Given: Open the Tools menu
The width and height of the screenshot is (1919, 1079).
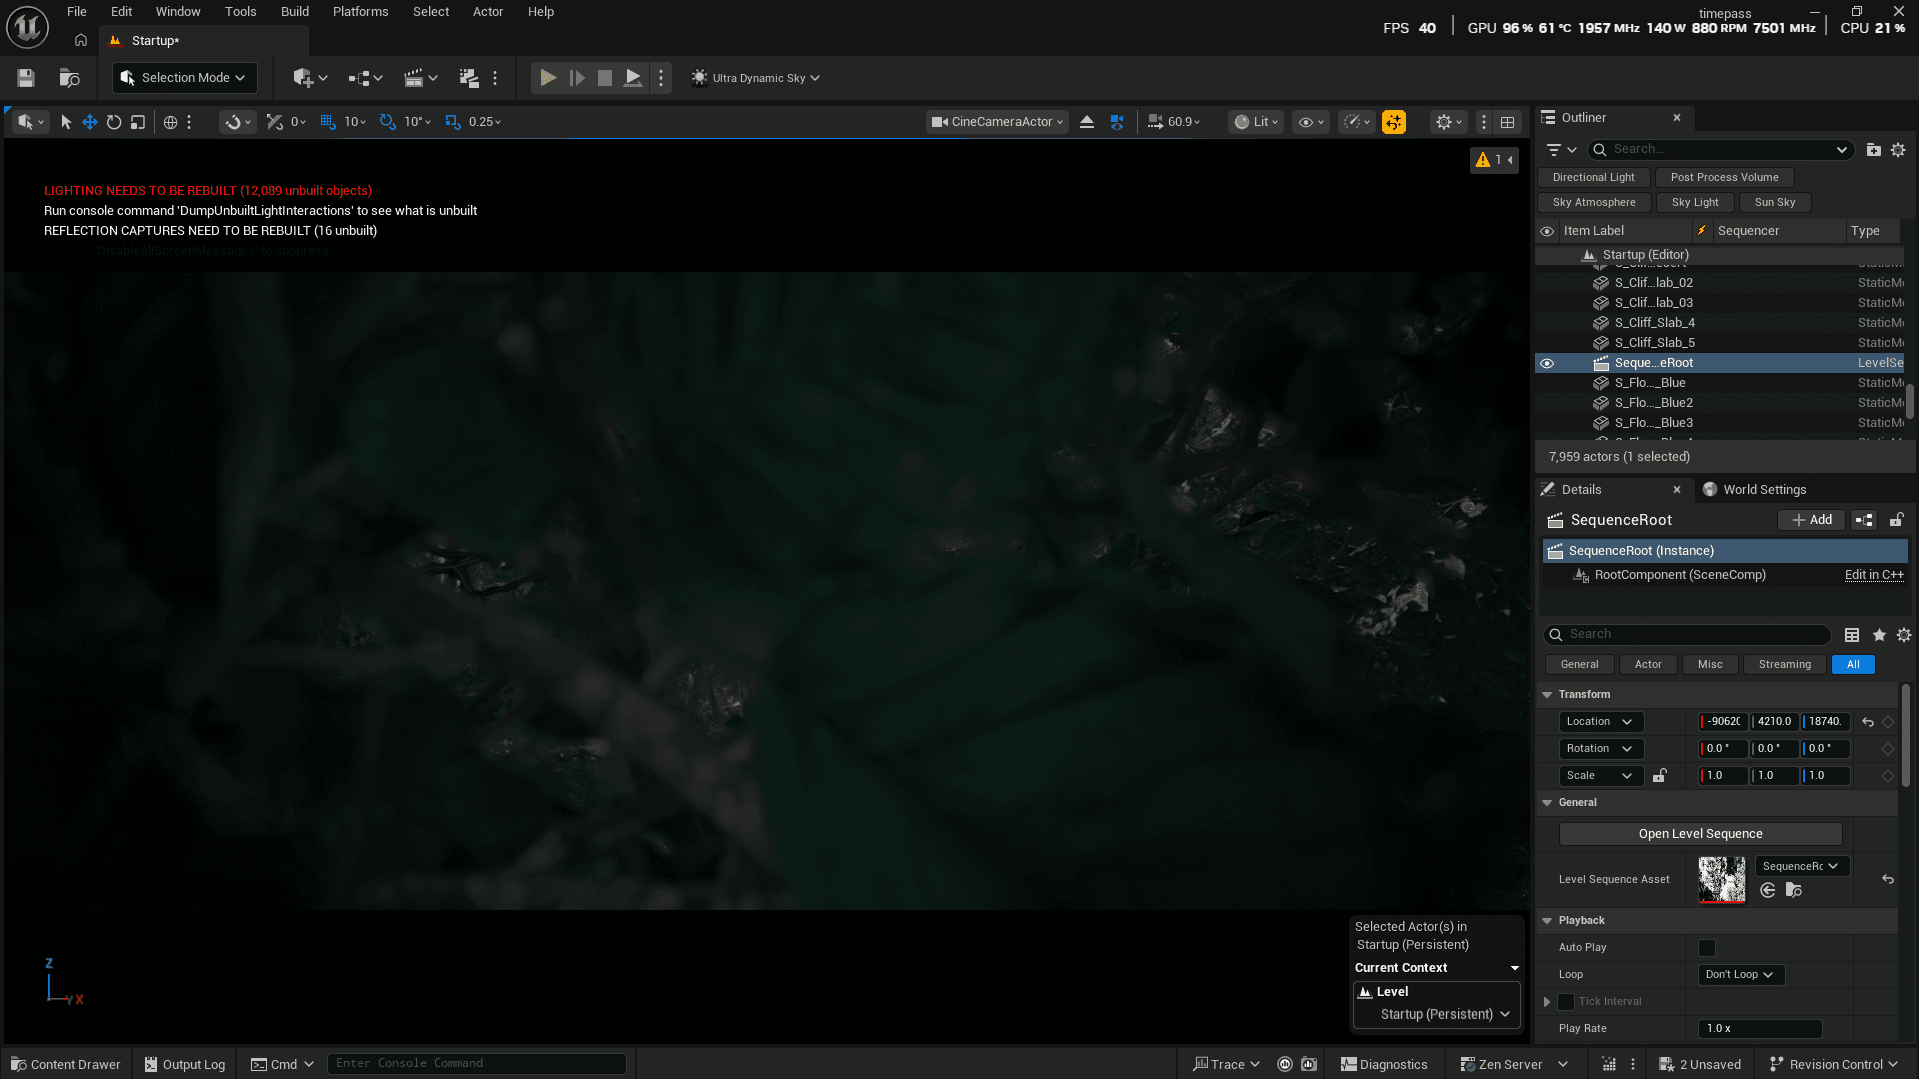Looking at the screenshot, I should coord(240,12).
